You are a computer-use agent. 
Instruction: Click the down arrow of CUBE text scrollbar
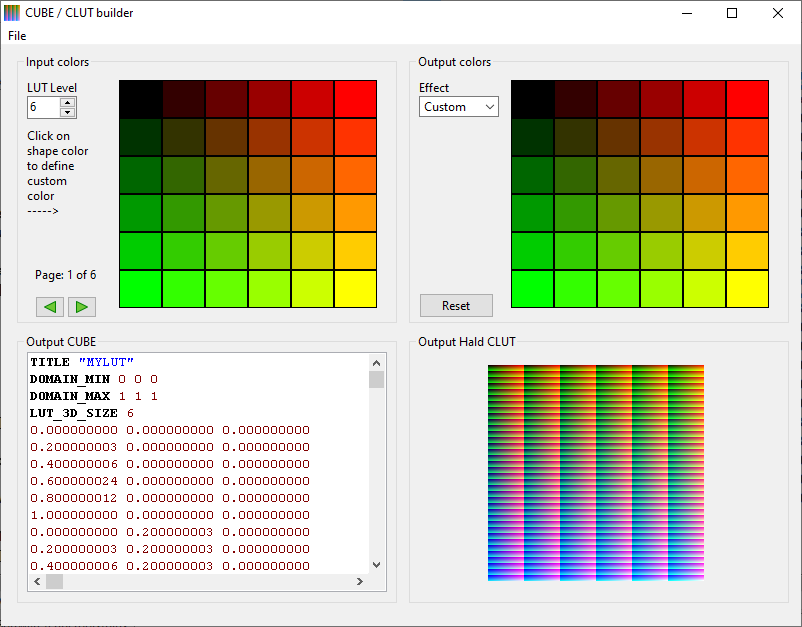tap(376, 565)
